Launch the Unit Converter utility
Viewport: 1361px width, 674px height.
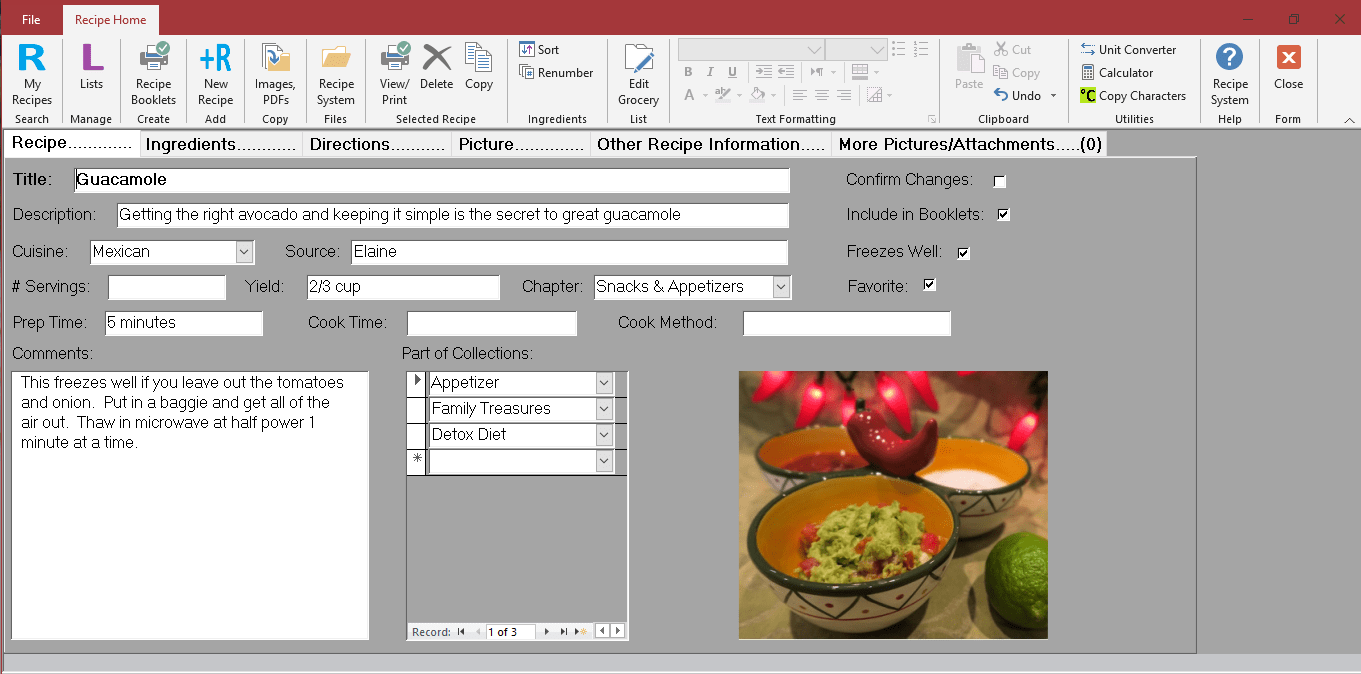(1131, 49)
